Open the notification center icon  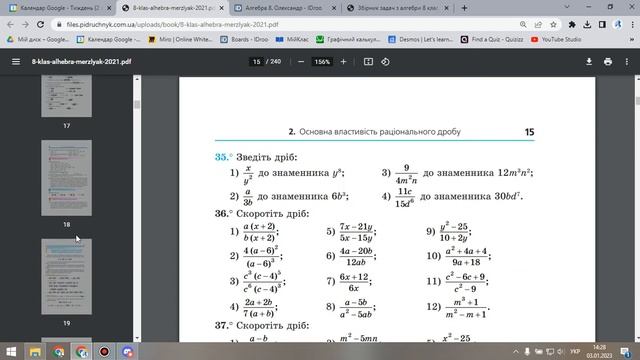click(625, 351)
